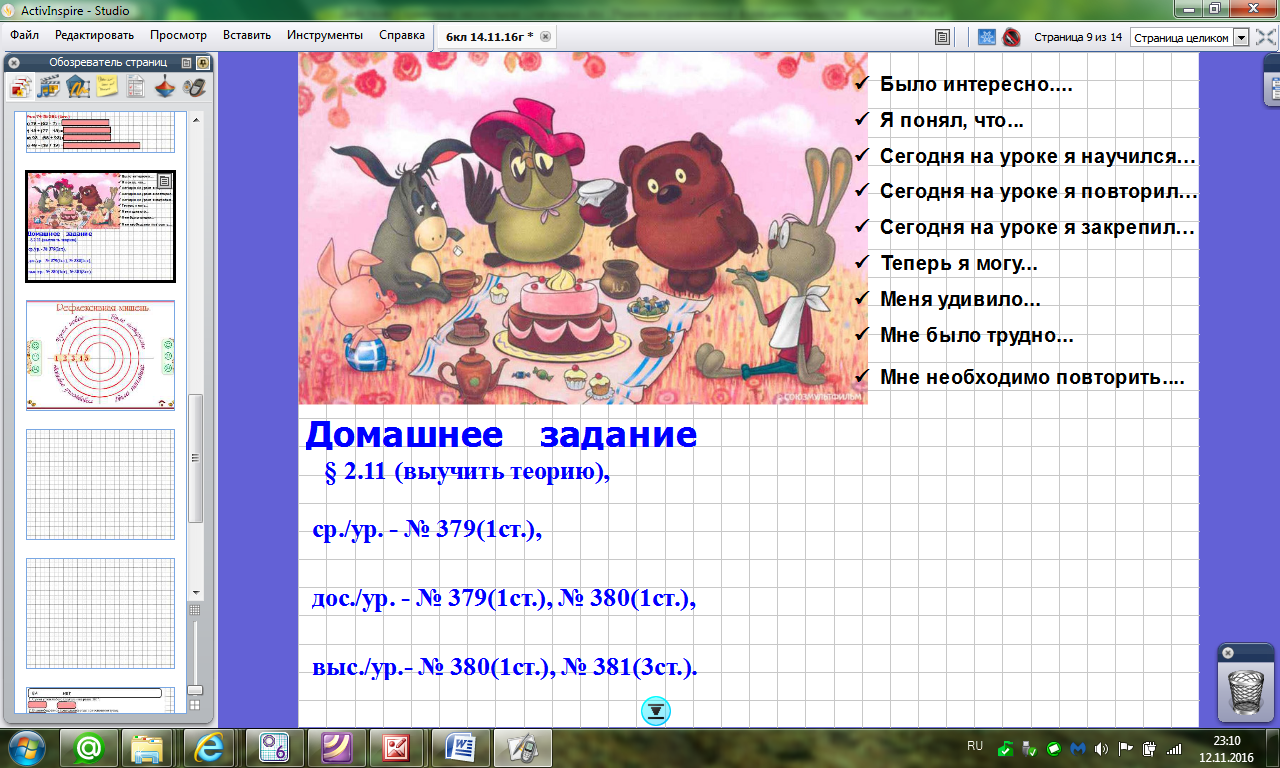
Task: Click the ср./ур. - № 379(1ст.) line
Action: coord(427,530)
